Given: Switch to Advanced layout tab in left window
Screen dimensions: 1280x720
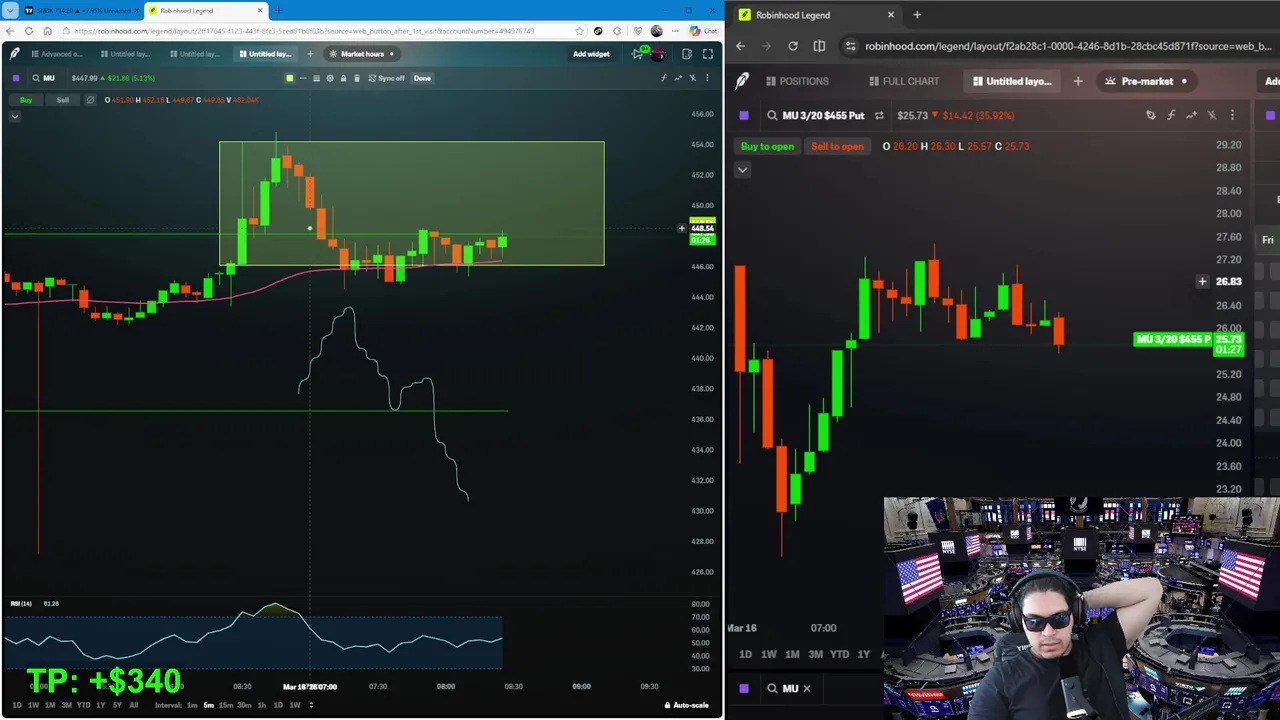Looking at the screenshot, I should 57,54.
